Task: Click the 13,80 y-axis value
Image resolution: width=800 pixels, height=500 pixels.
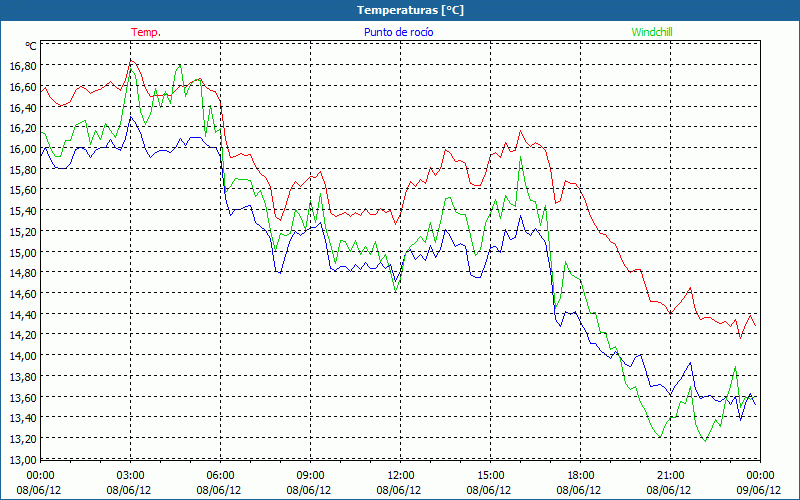Action: pos(23,377)
